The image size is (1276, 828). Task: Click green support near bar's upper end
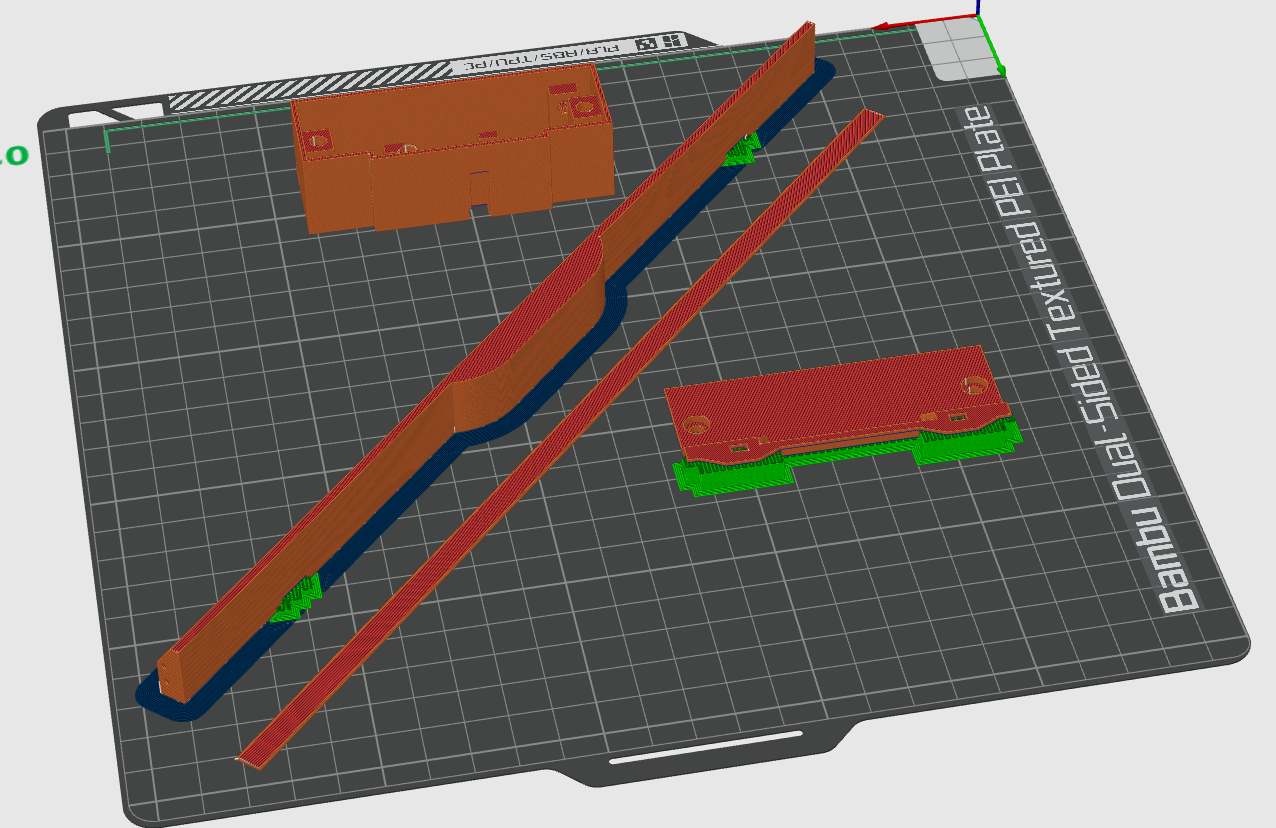coord(741,150)
